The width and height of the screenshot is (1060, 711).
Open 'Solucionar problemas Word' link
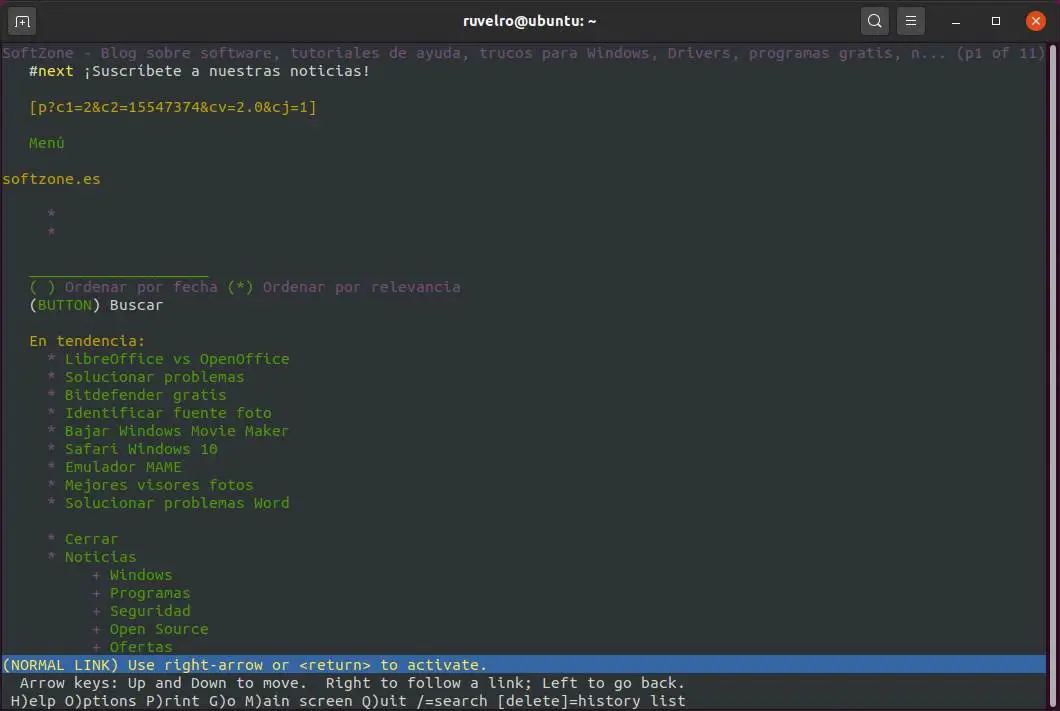click(177, 503)
